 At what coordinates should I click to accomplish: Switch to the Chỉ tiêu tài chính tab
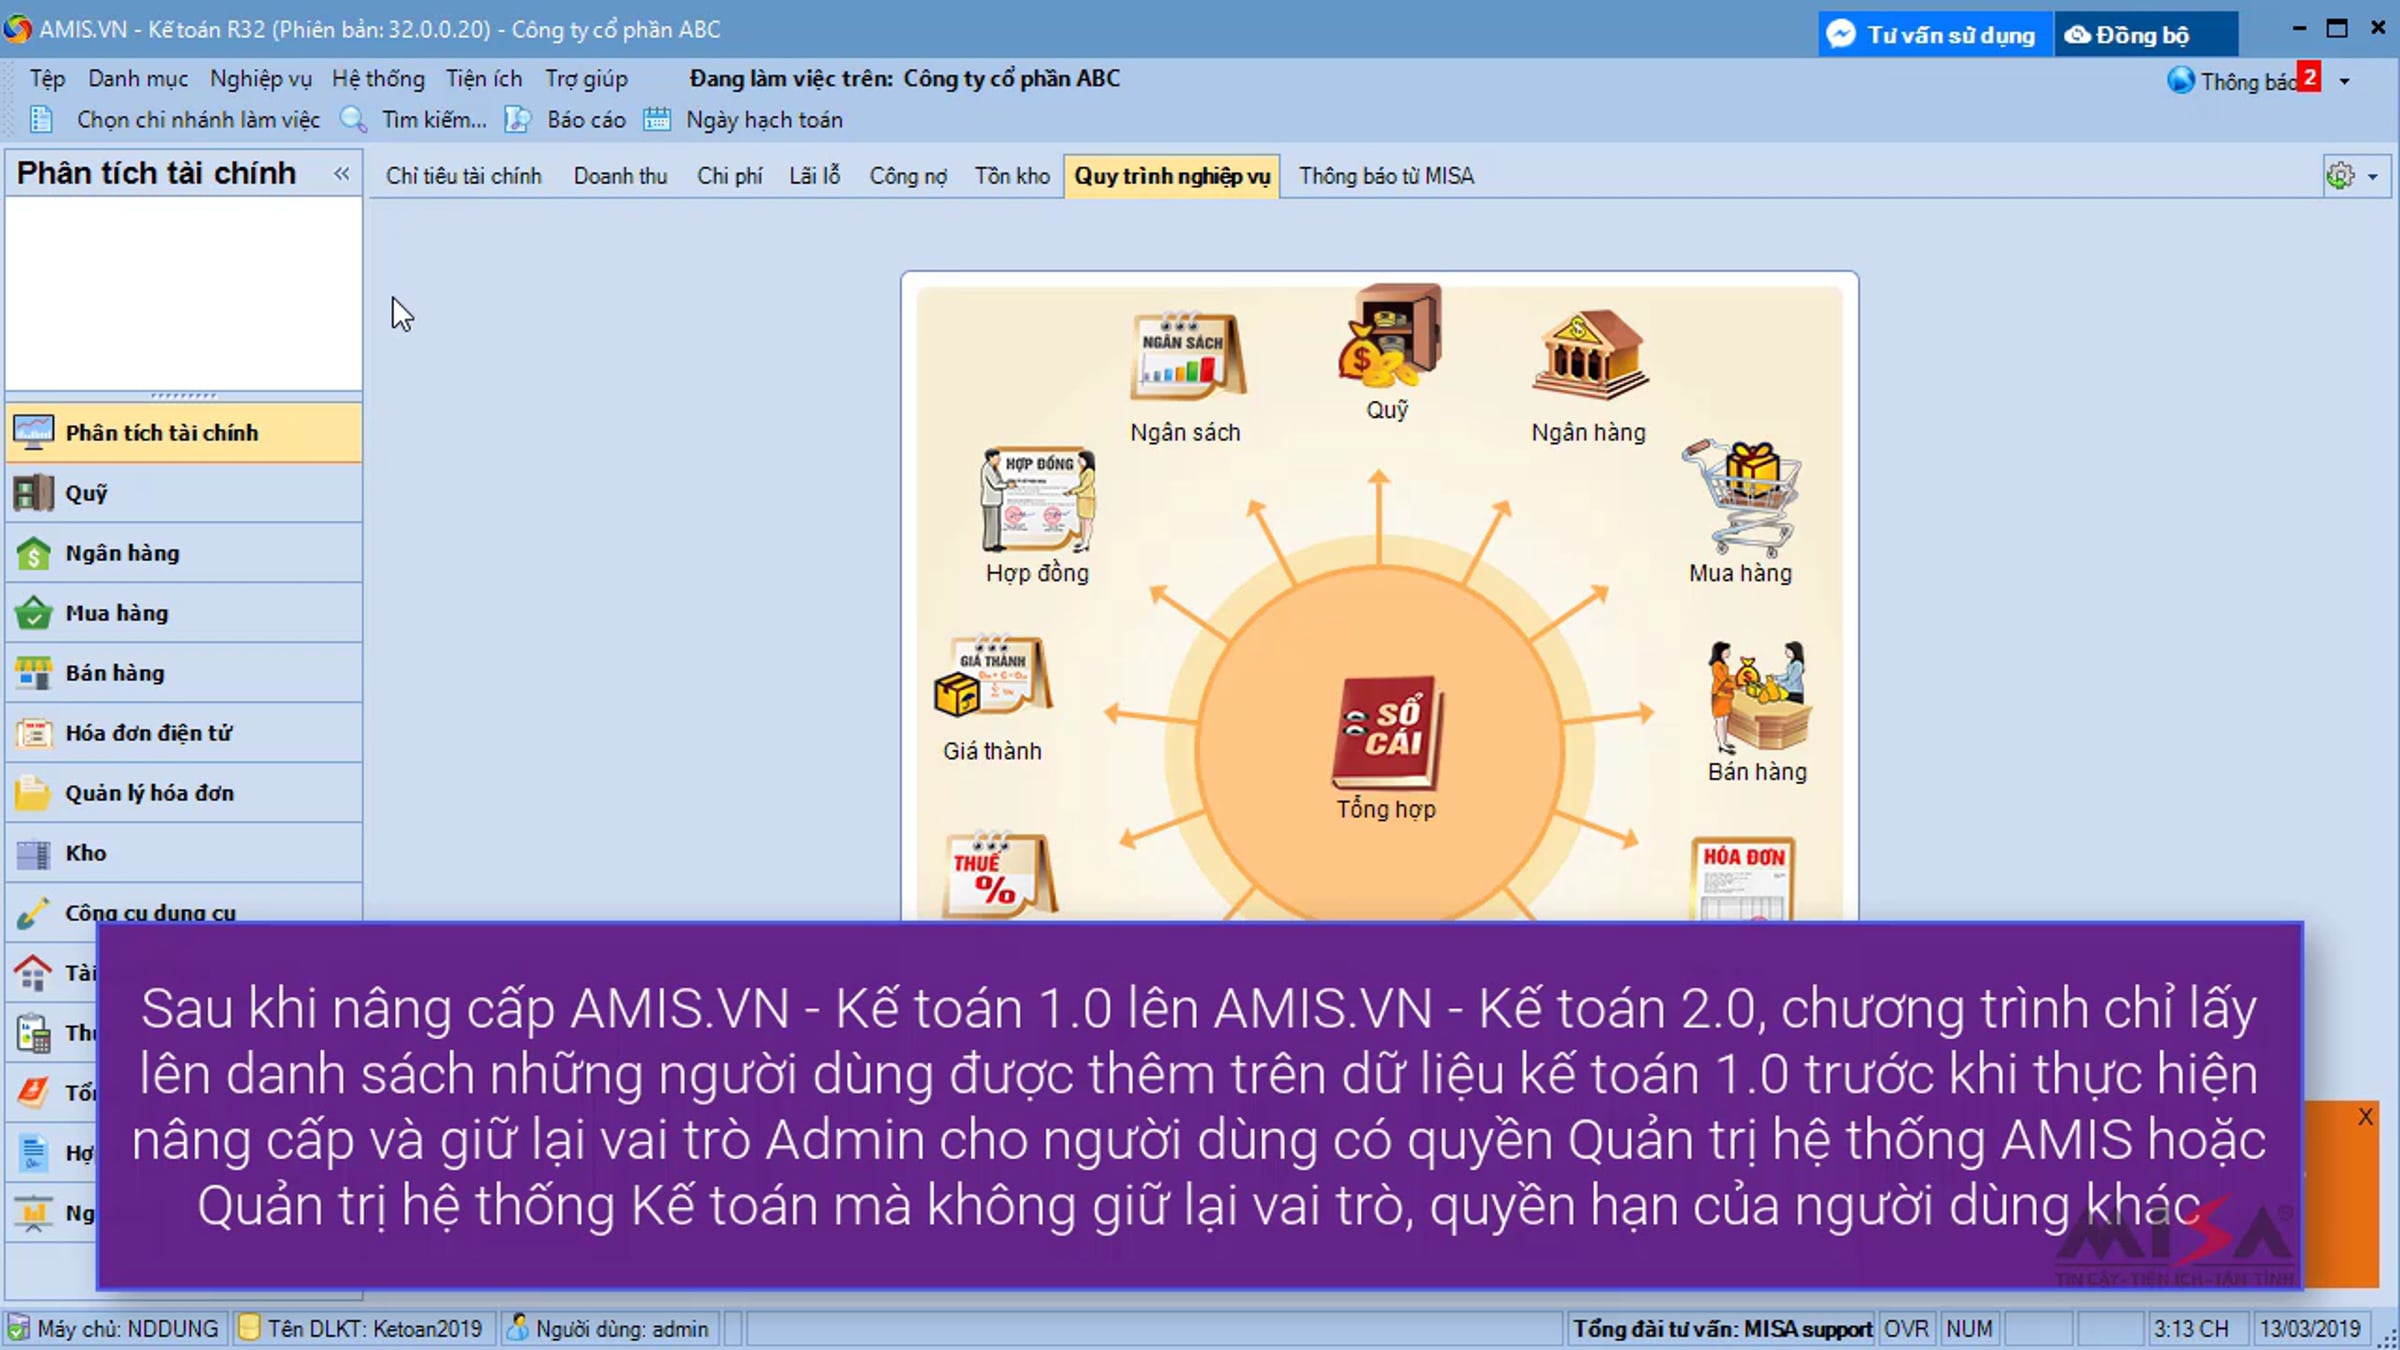pyautogui.click(x=464, y=176)
